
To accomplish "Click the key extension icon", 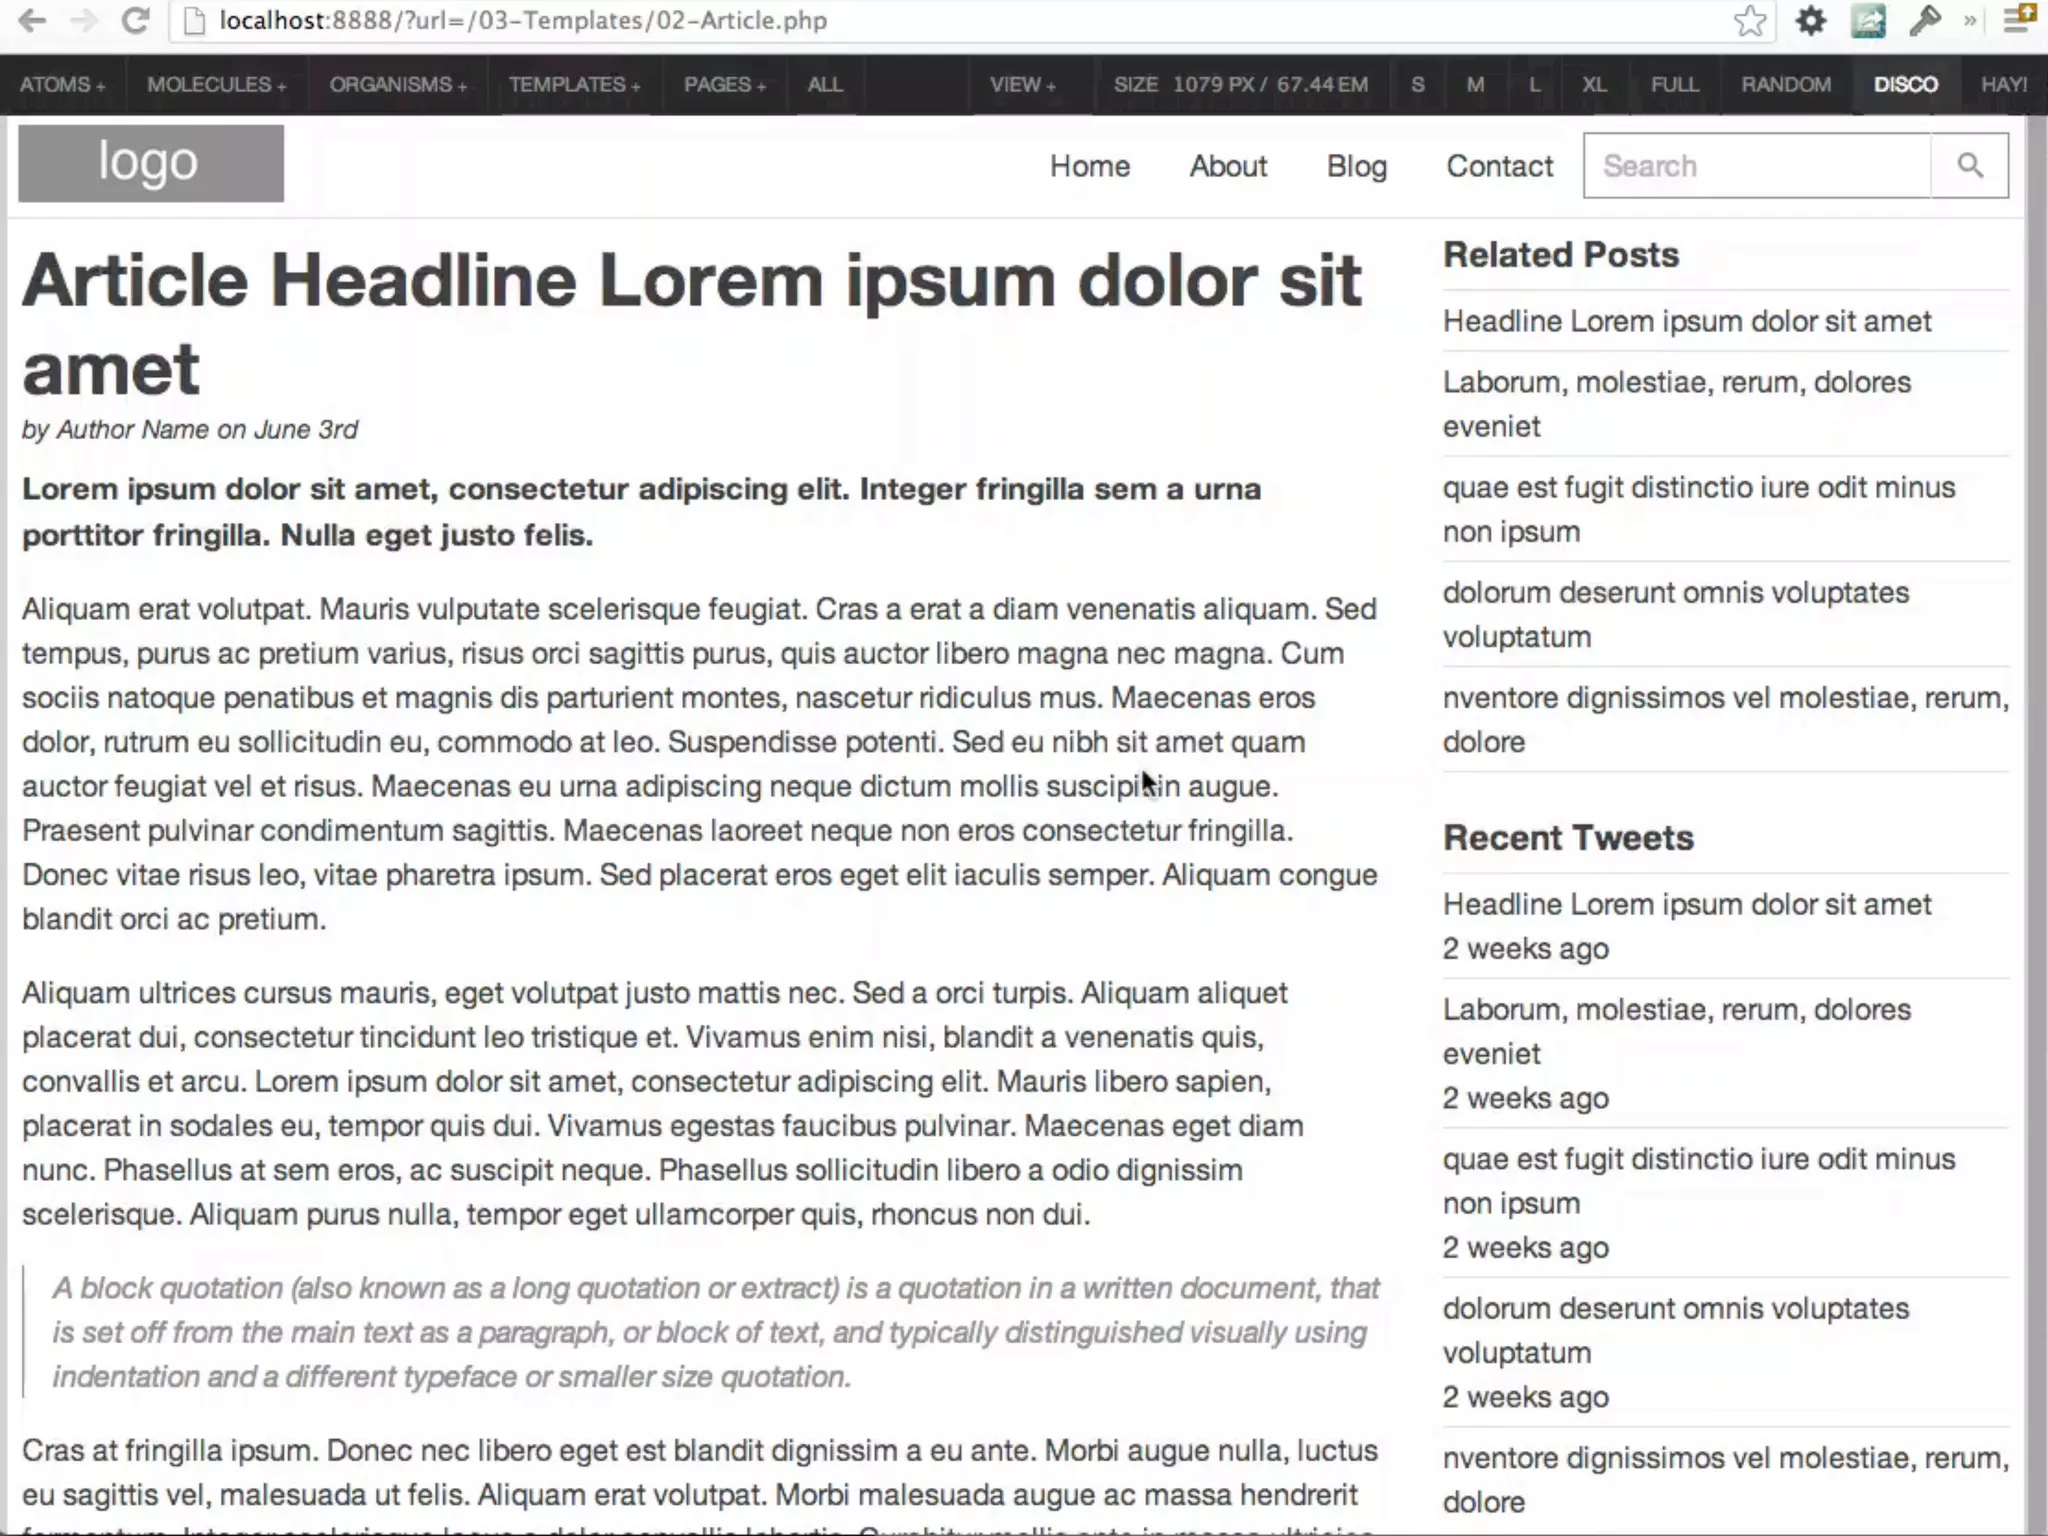I will click(x=1924, y=21).
